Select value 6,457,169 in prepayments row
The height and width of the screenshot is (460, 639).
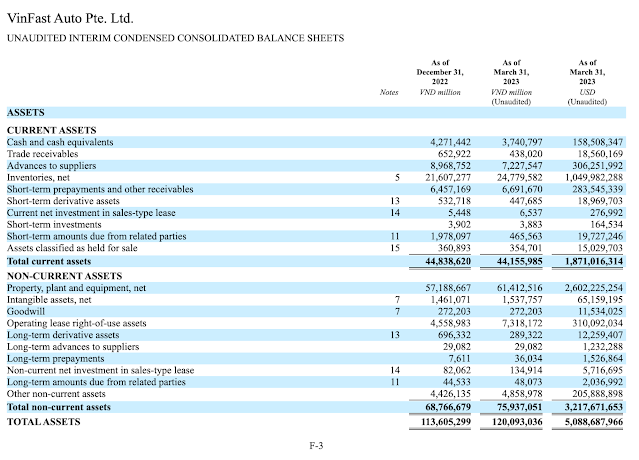click(x=450, y=189)
